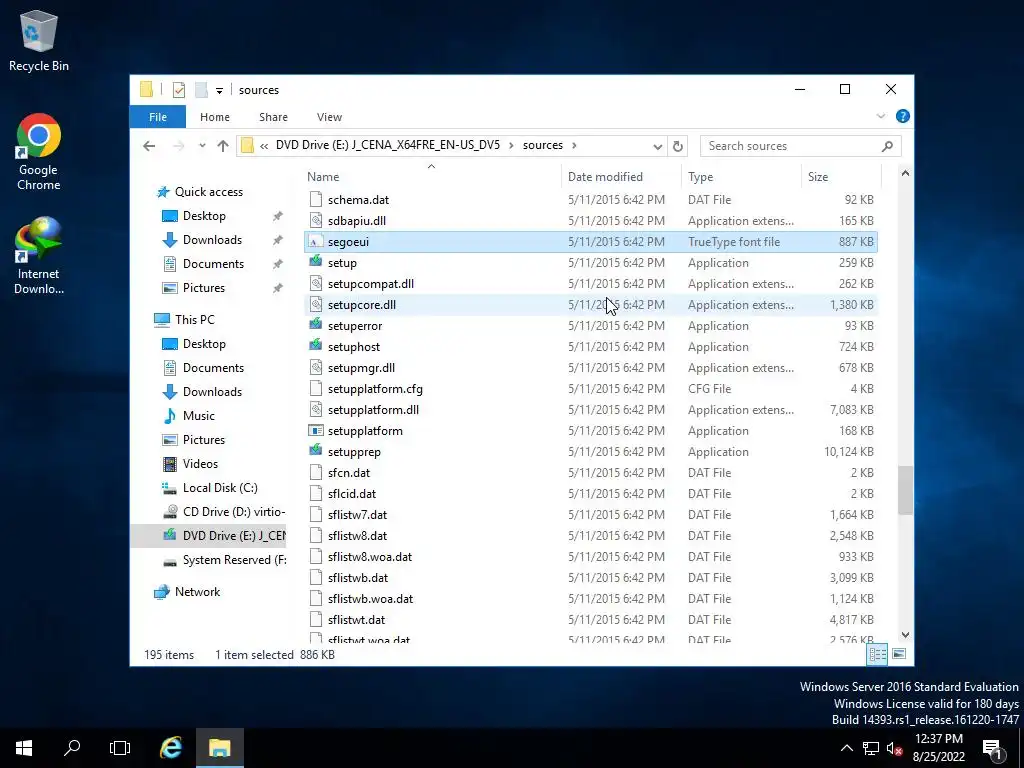The width and height of the screenshot is (1024, 768).
Task: Open Downloads under Quick access
Action: 212,240
